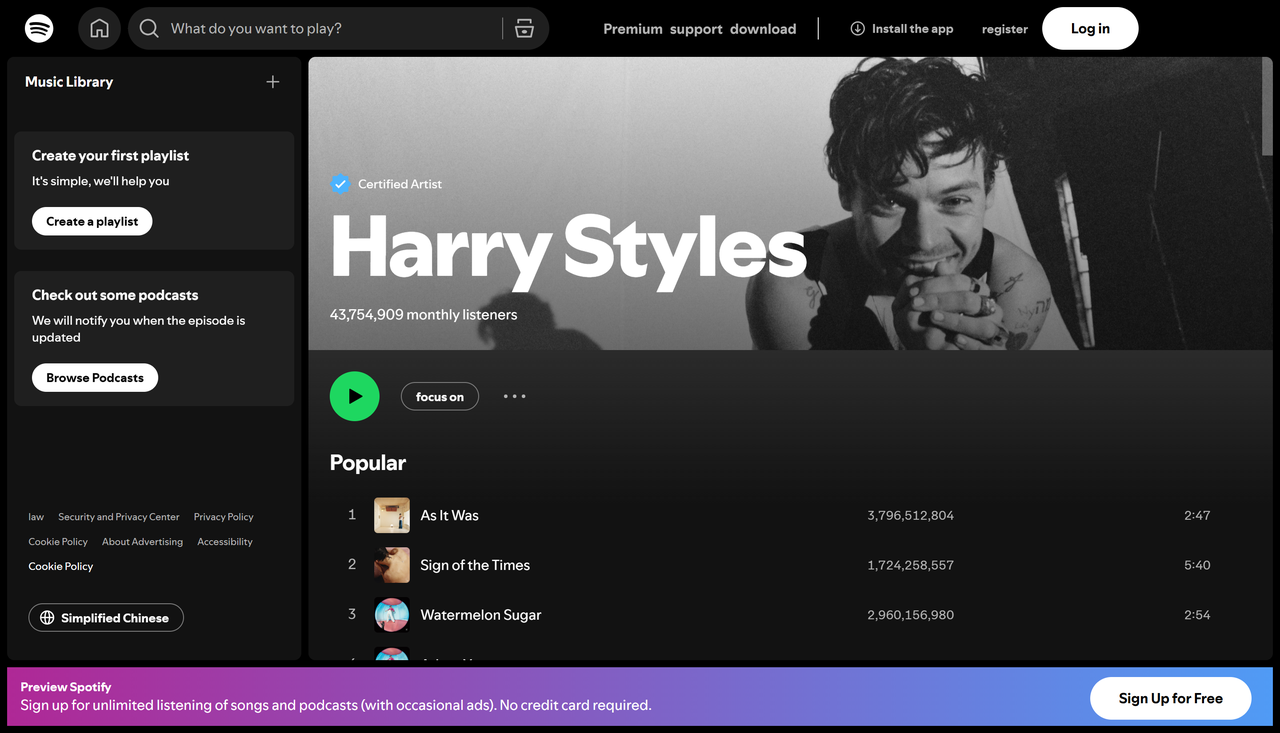Click the search magnifier icon
This screenshot has height=733, width=1280.
149,29
